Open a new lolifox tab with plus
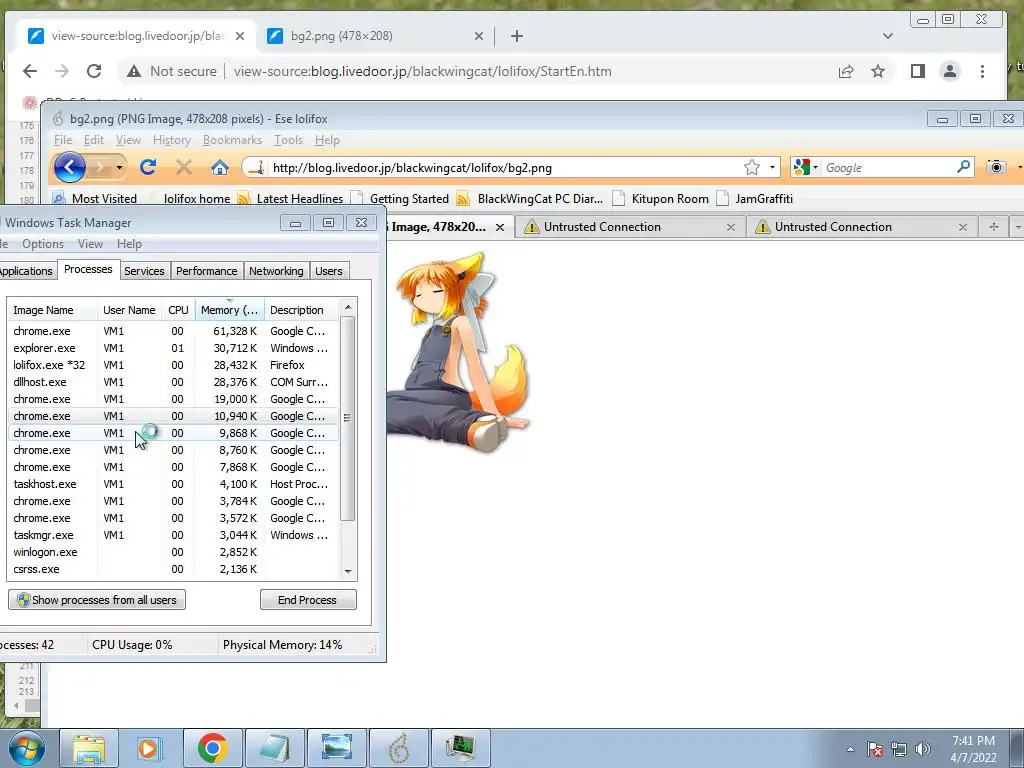The height and width of the screenshot is (768, 1024). click(993, 227)
